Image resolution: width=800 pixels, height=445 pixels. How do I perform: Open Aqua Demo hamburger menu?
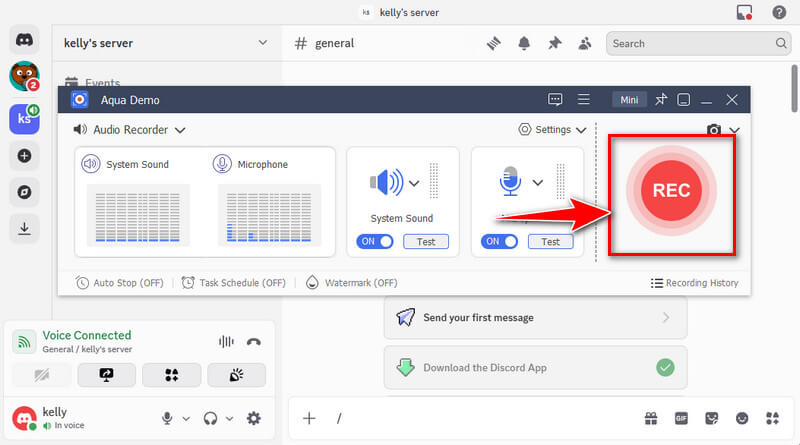click(x=584, y=100)
